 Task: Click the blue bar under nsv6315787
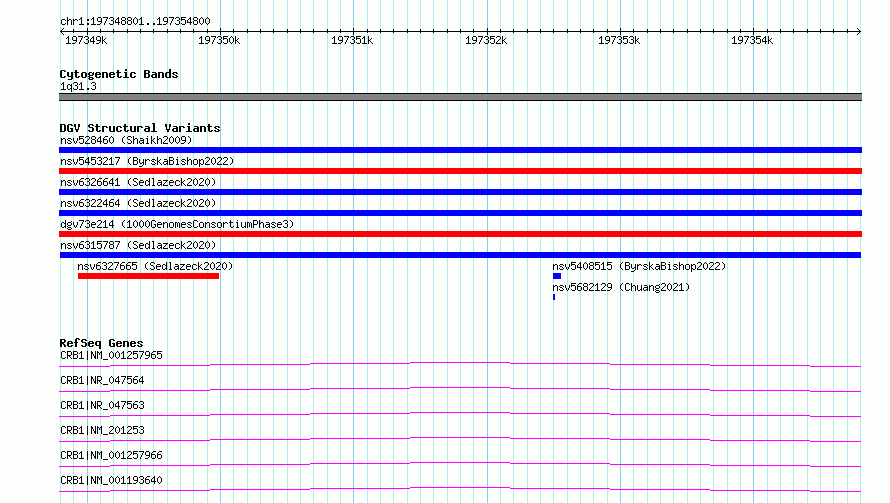click(x=460, y=255)
